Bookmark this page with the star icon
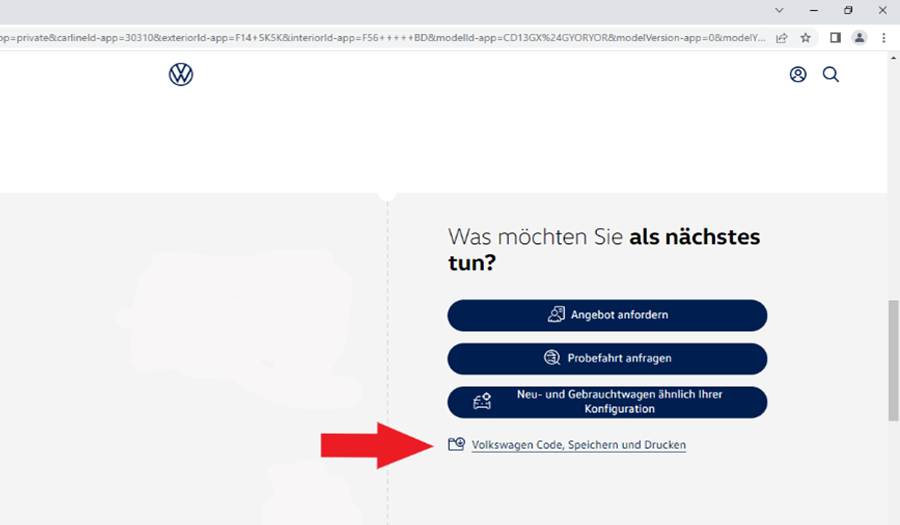900x525 pixels. click(806, 38)
